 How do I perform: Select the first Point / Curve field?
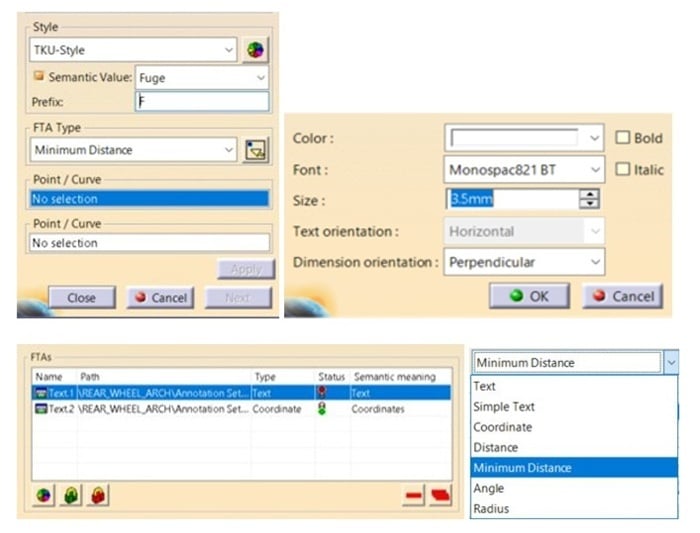pos(150,199)
